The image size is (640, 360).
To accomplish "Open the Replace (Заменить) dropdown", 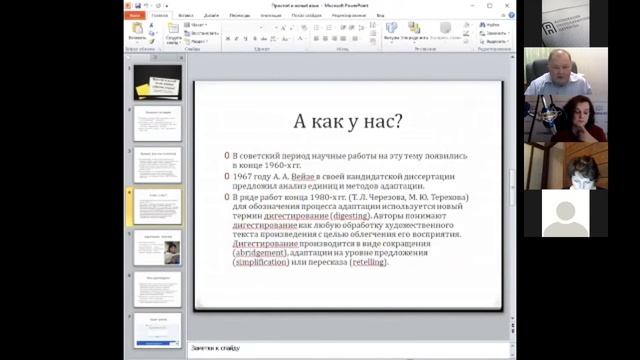I will tap(495, 33).
